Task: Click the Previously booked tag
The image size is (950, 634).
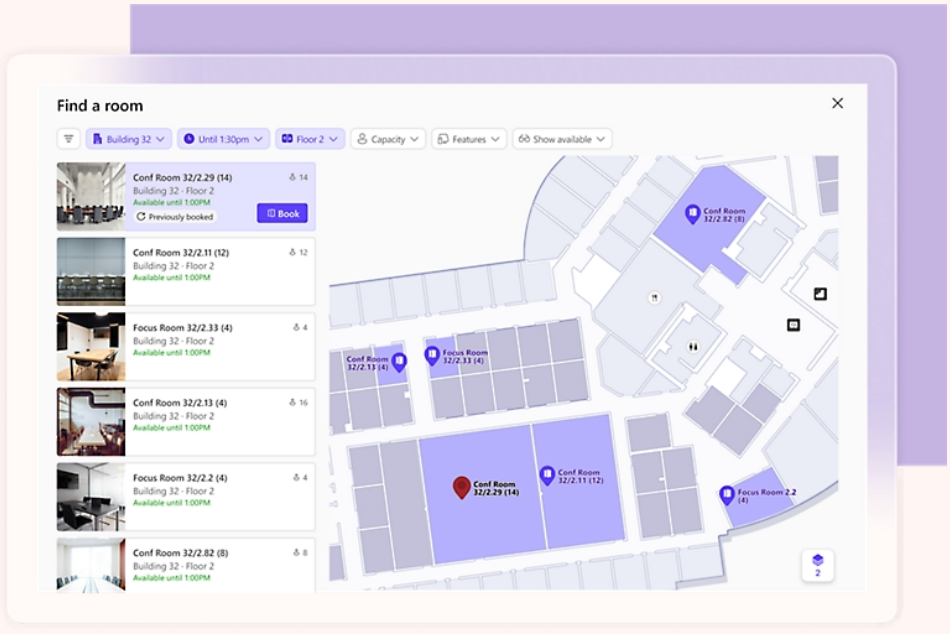Action: (175, 216)
